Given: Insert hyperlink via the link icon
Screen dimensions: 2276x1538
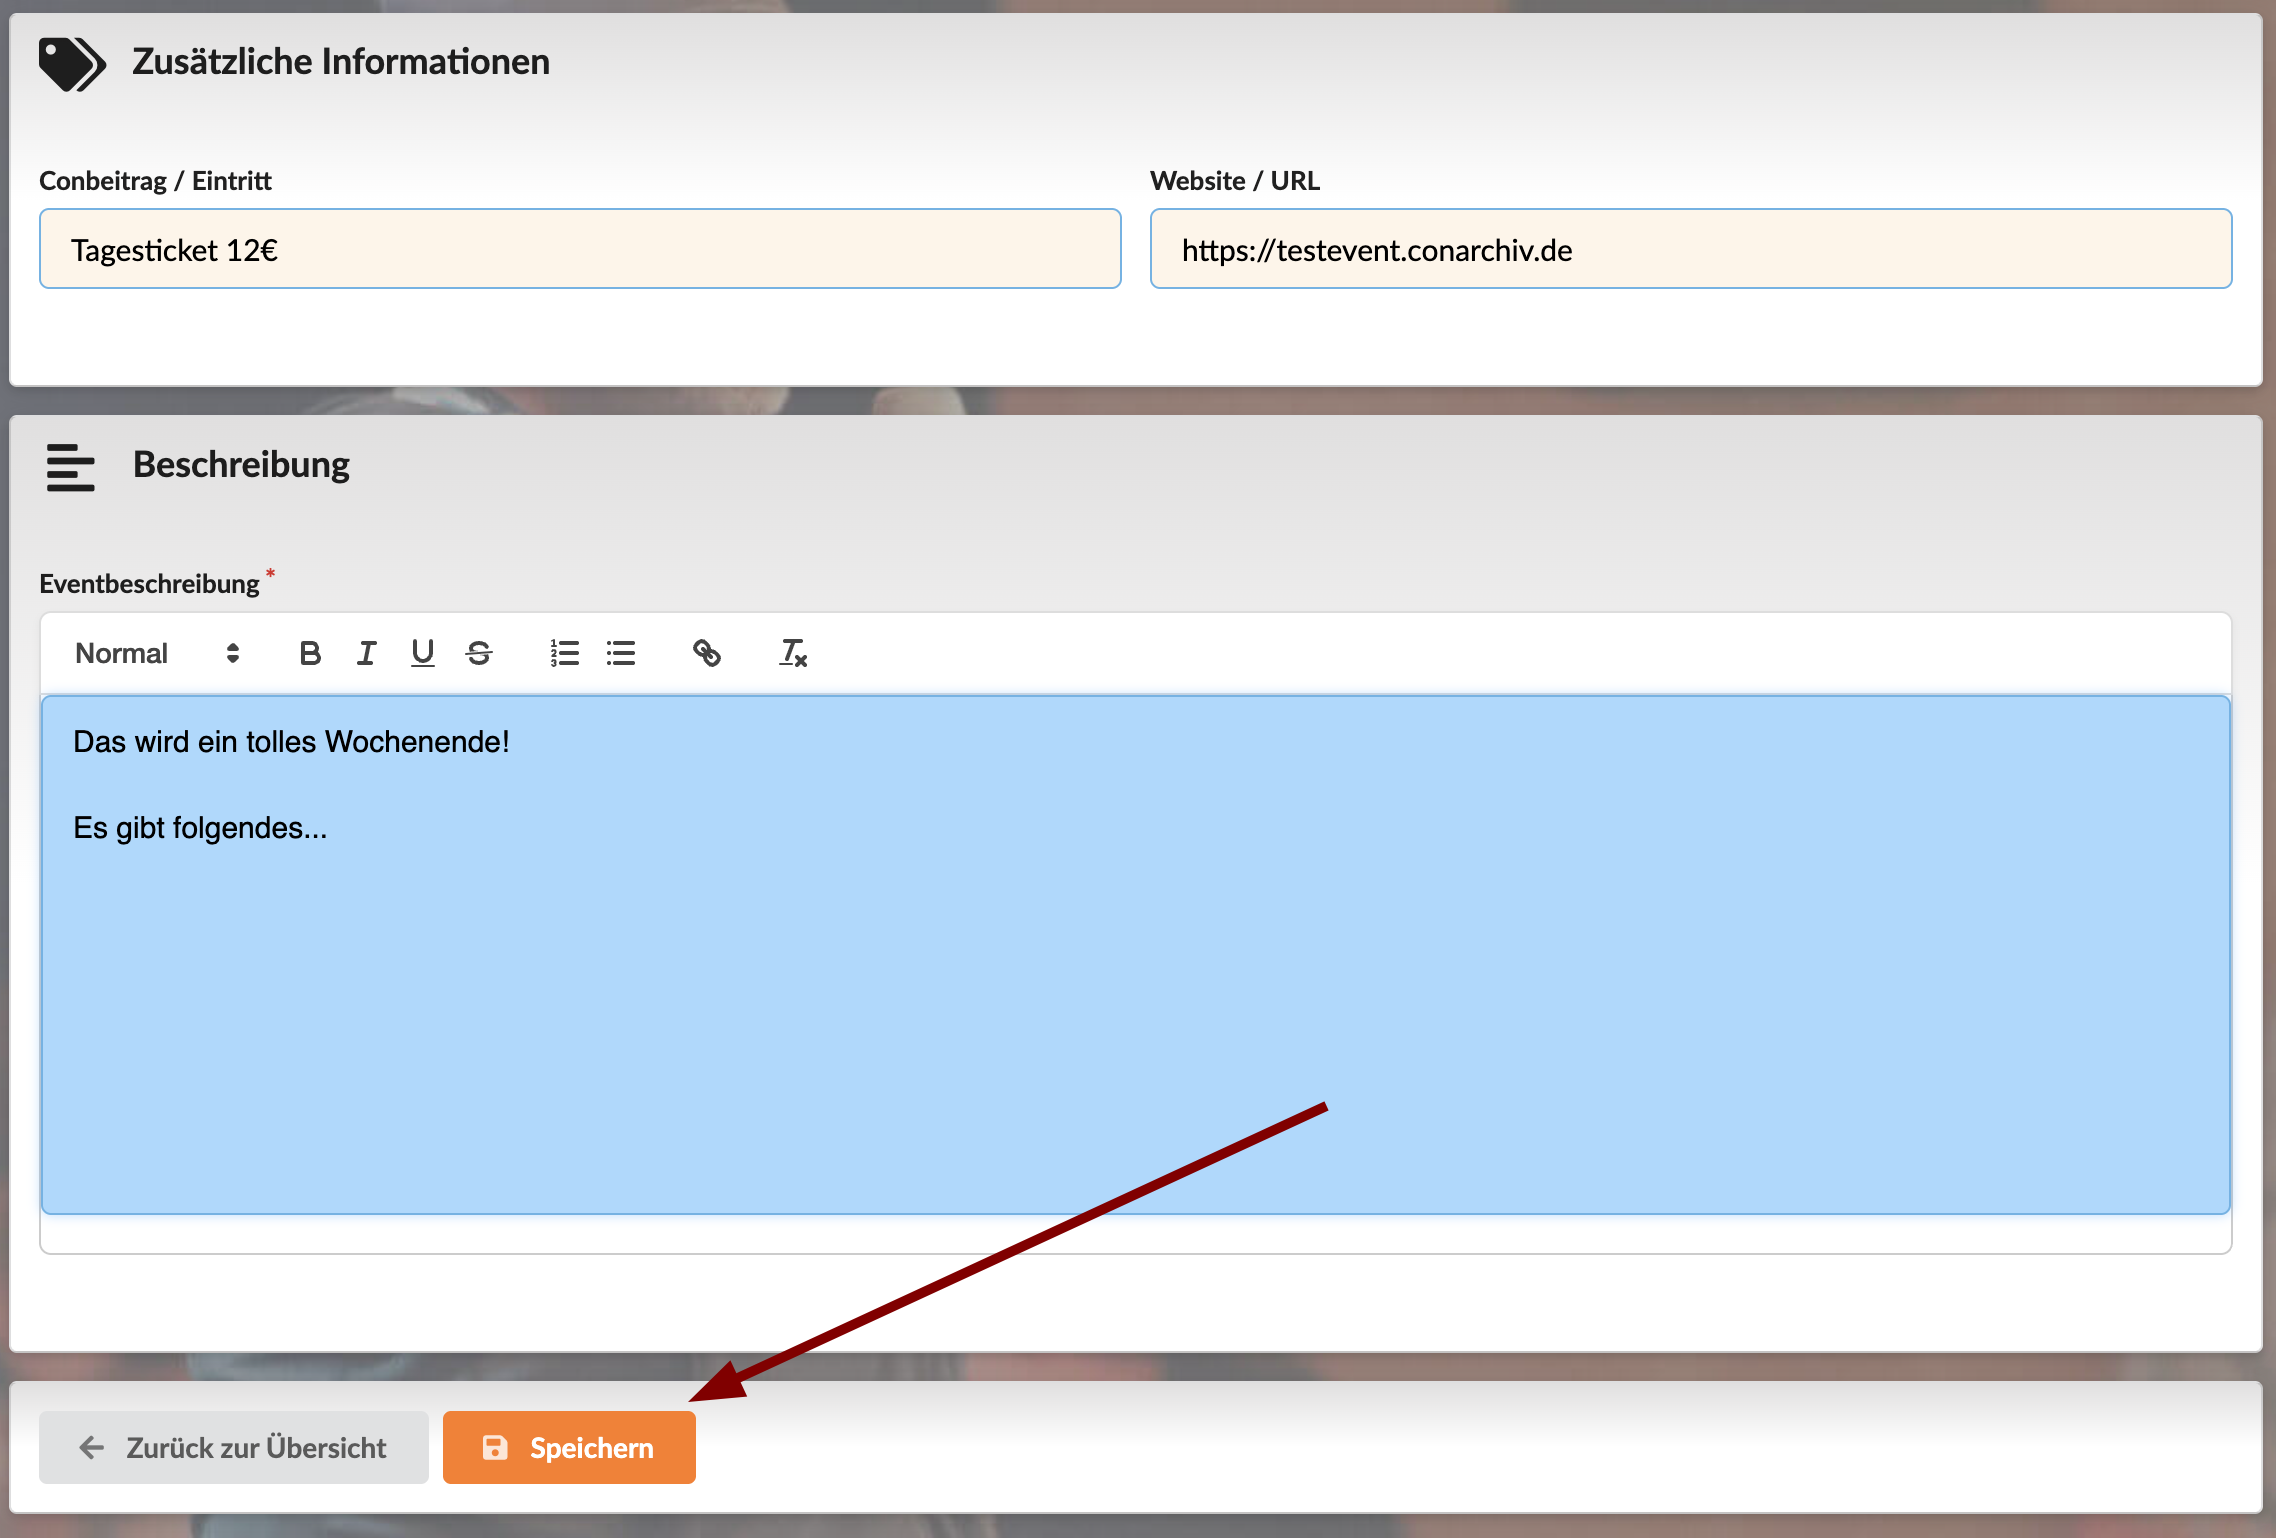Looking at the screenshot, I should (x=707, y=654).
